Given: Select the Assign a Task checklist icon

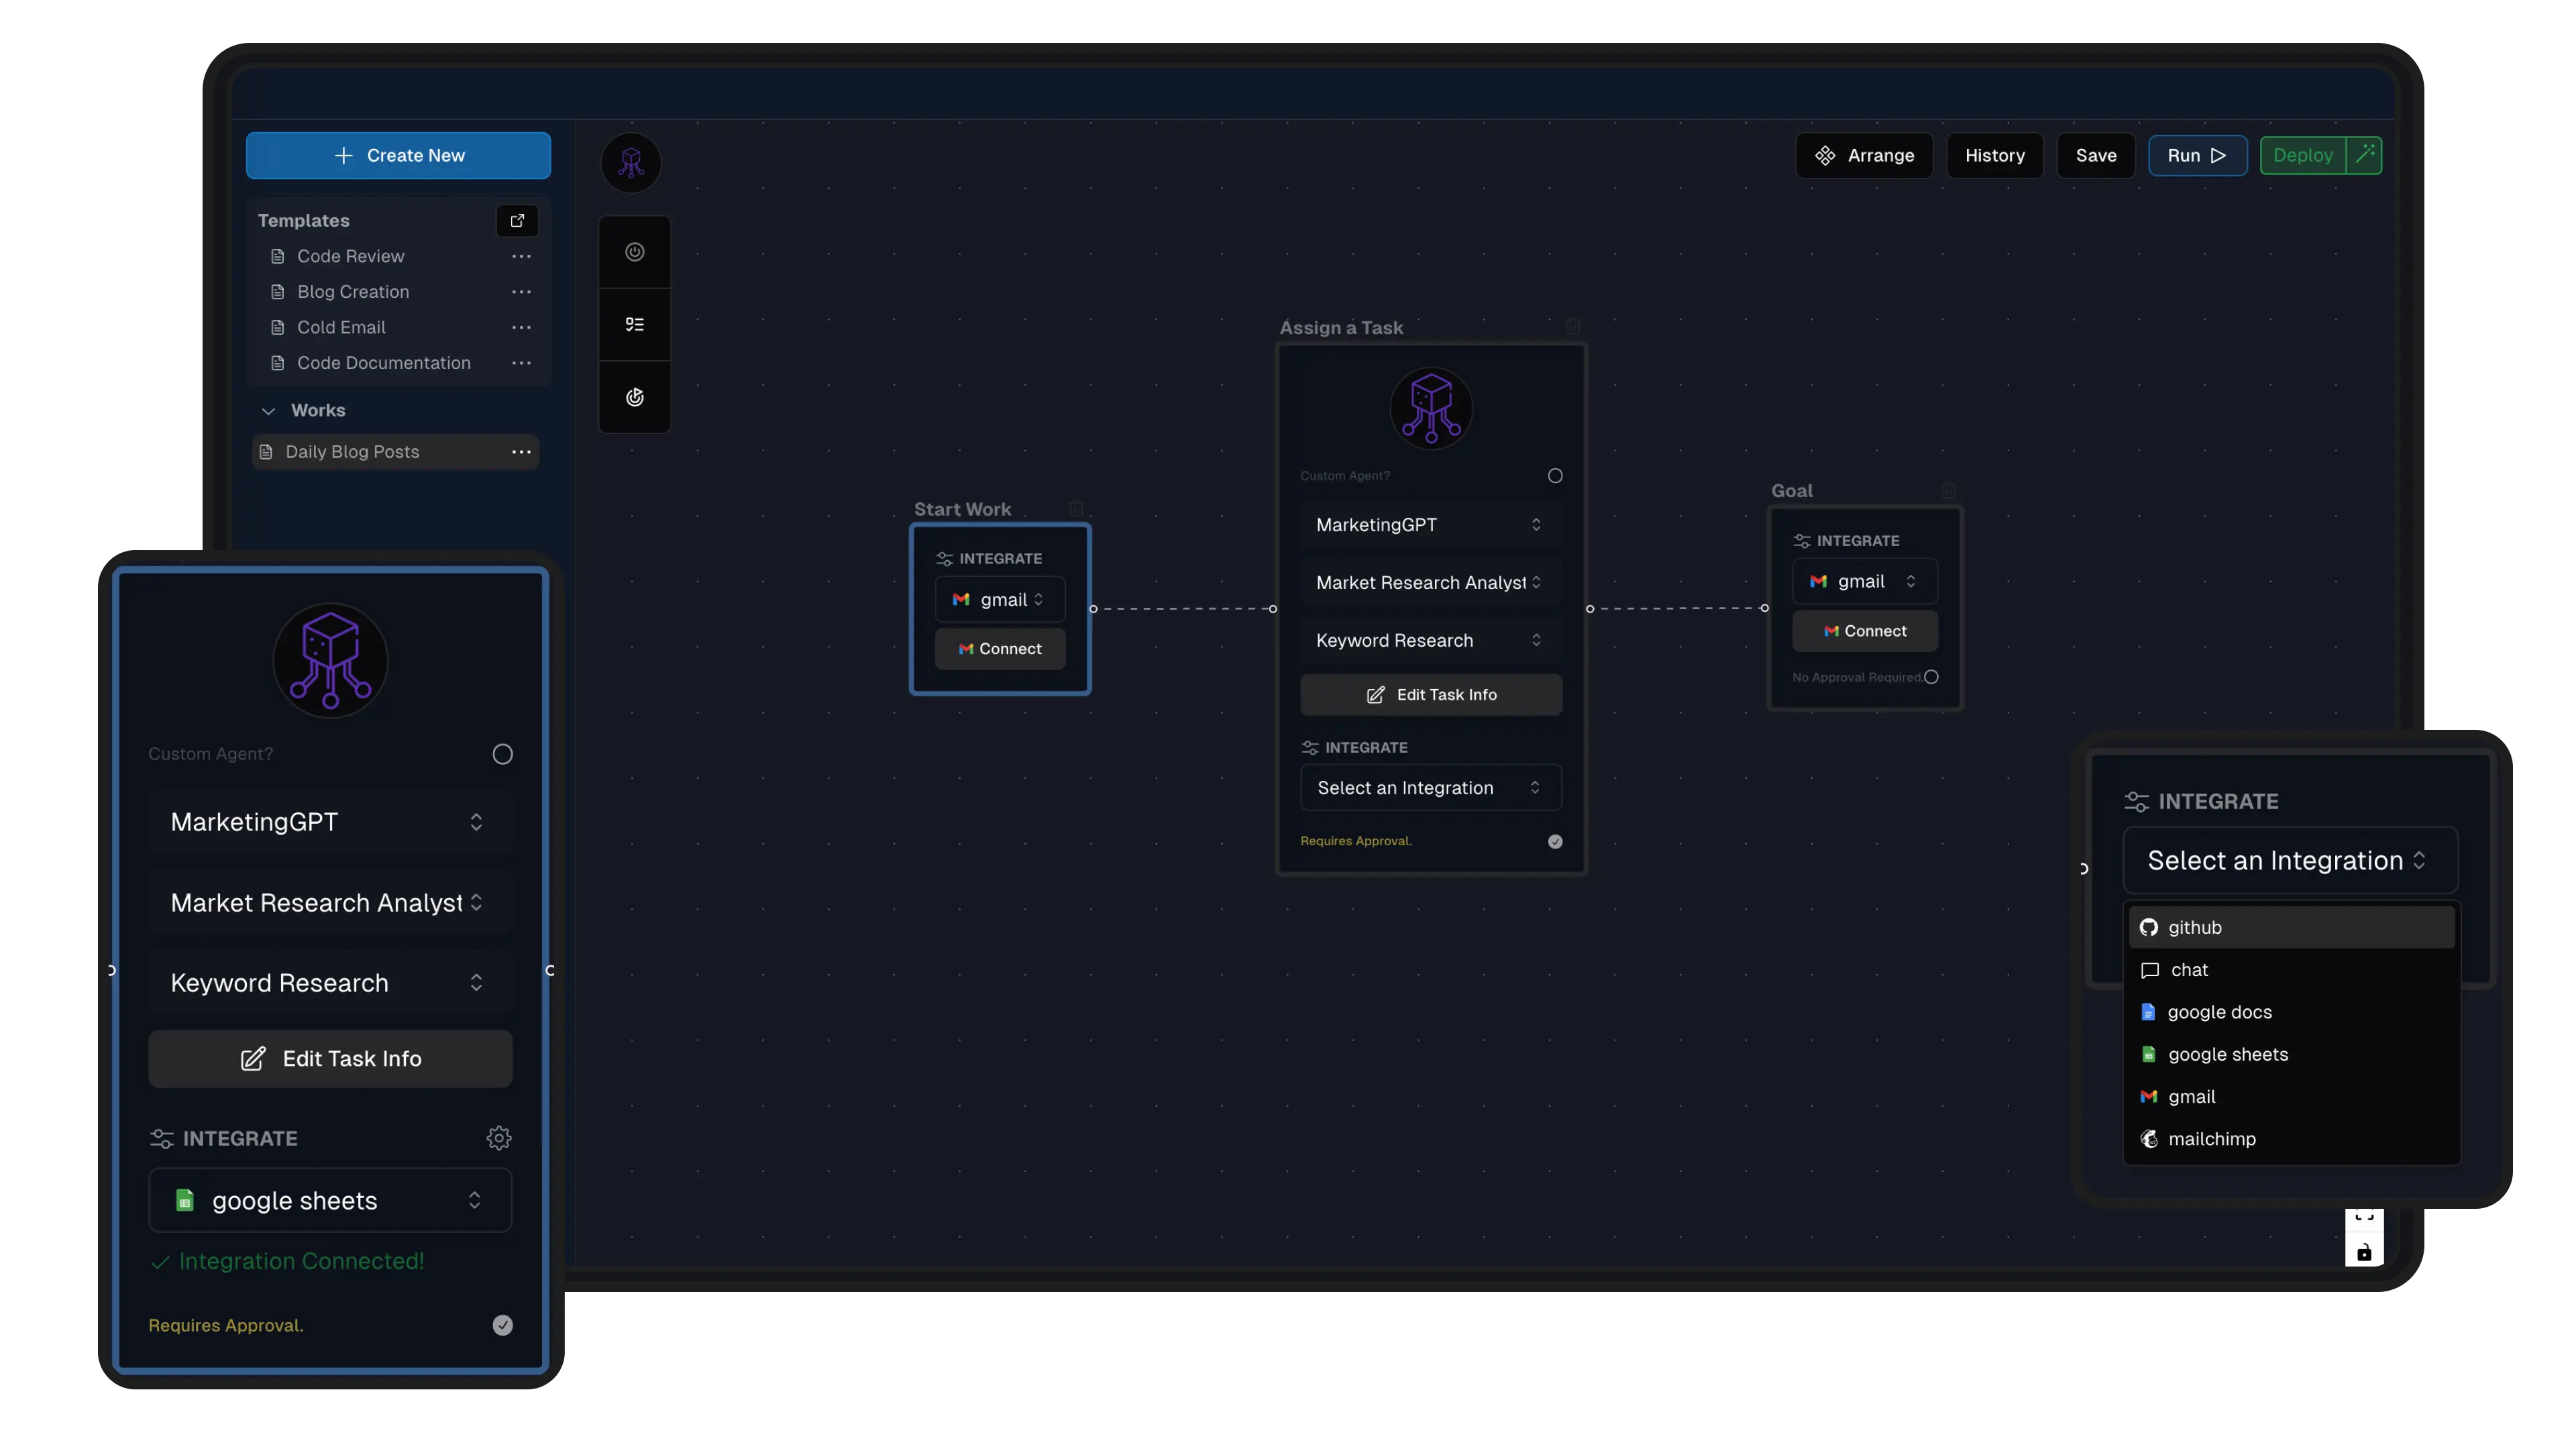Looking at the screenshot, I should (635, 324).
